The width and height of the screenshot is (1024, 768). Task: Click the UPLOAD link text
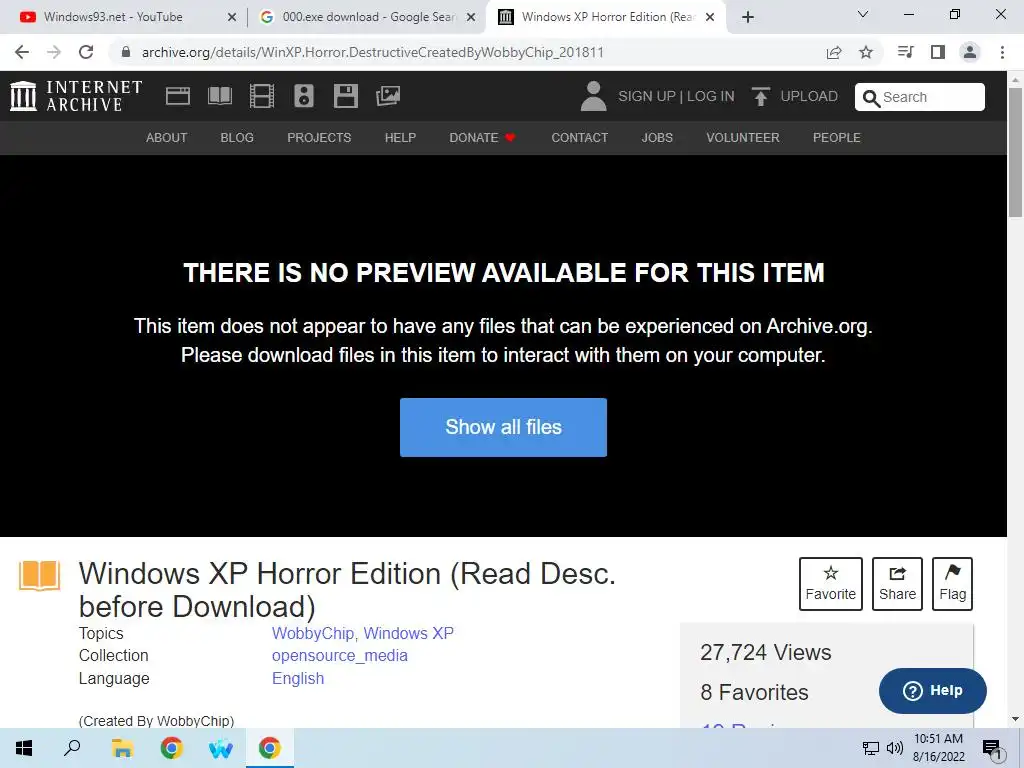coord(809,97)
